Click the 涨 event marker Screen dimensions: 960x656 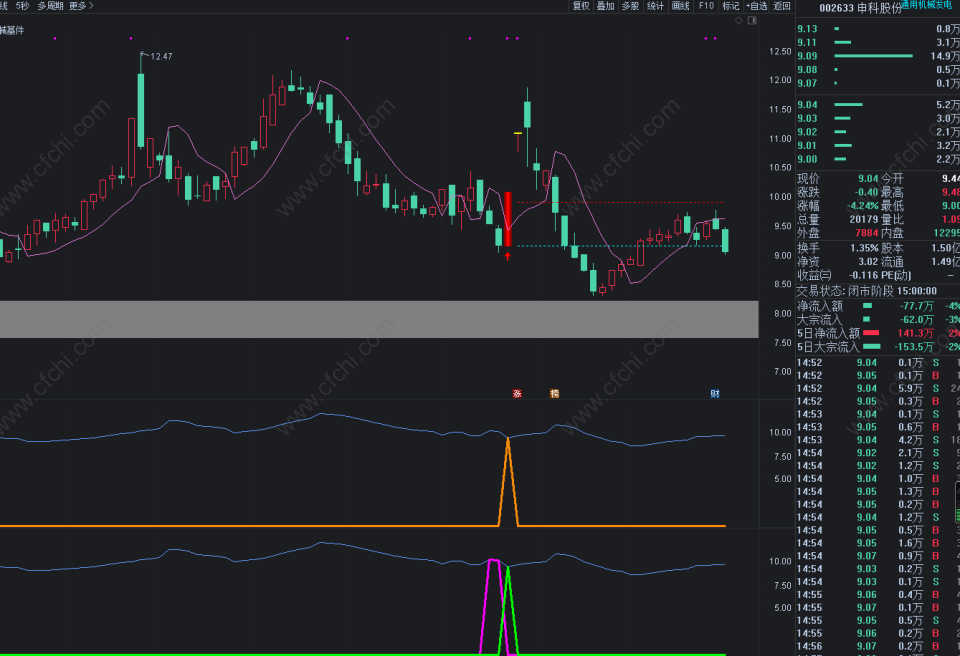(517, 393)
